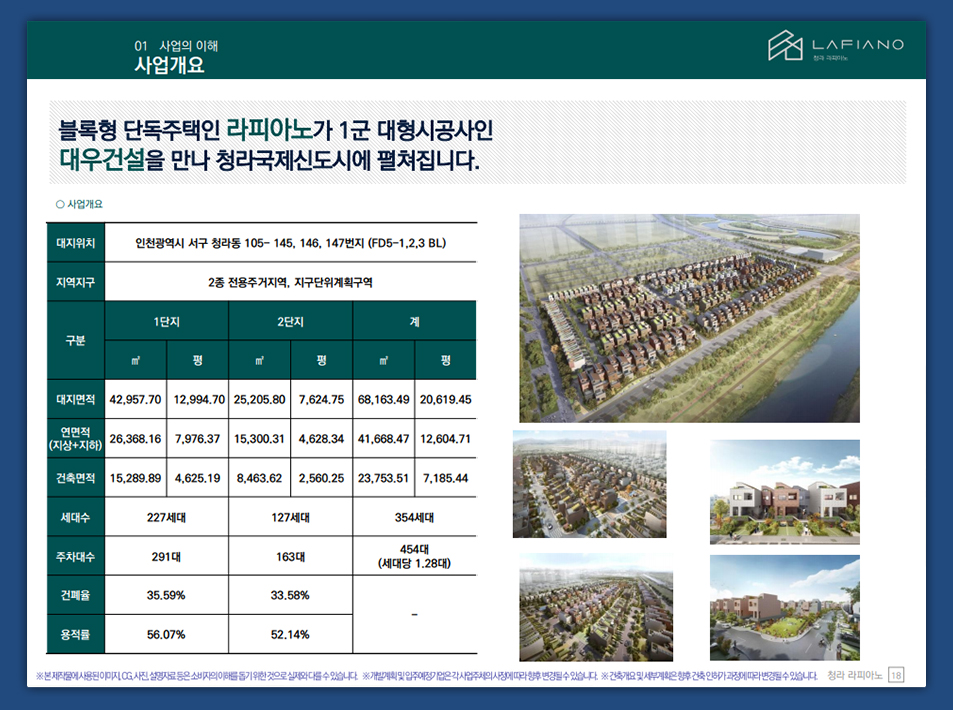Click the value 7,976.37

[198, 439]
